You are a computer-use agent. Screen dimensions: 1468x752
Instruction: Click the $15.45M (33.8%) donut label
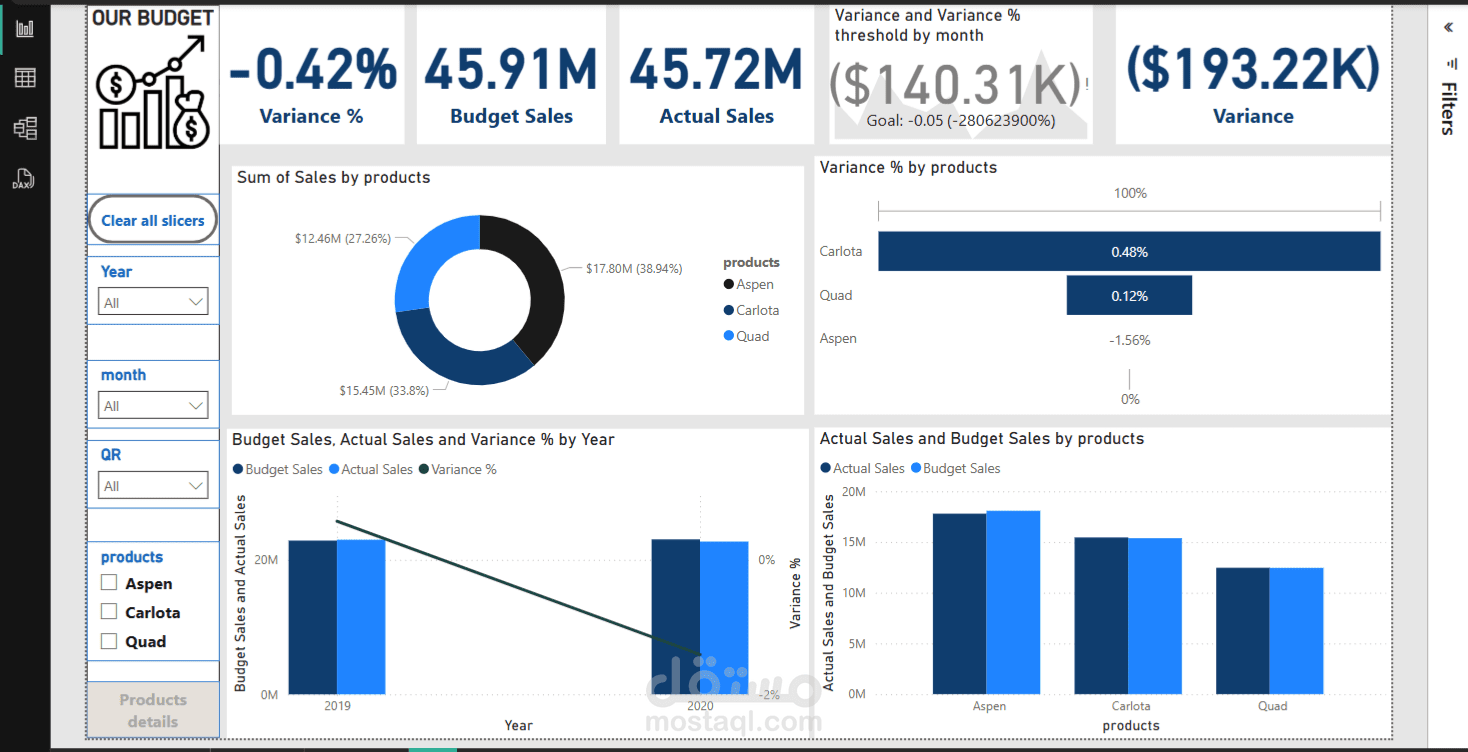click(x=384, y=390)
